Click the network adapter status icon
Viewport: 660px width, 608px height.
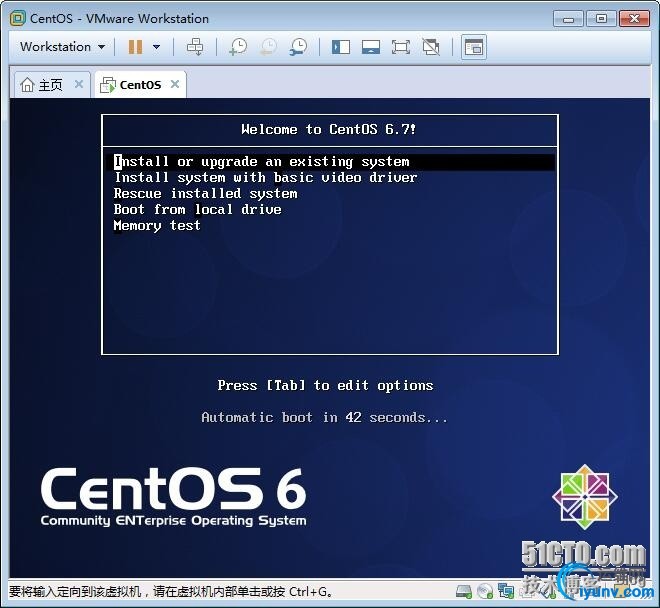click(x=506, y=592)
